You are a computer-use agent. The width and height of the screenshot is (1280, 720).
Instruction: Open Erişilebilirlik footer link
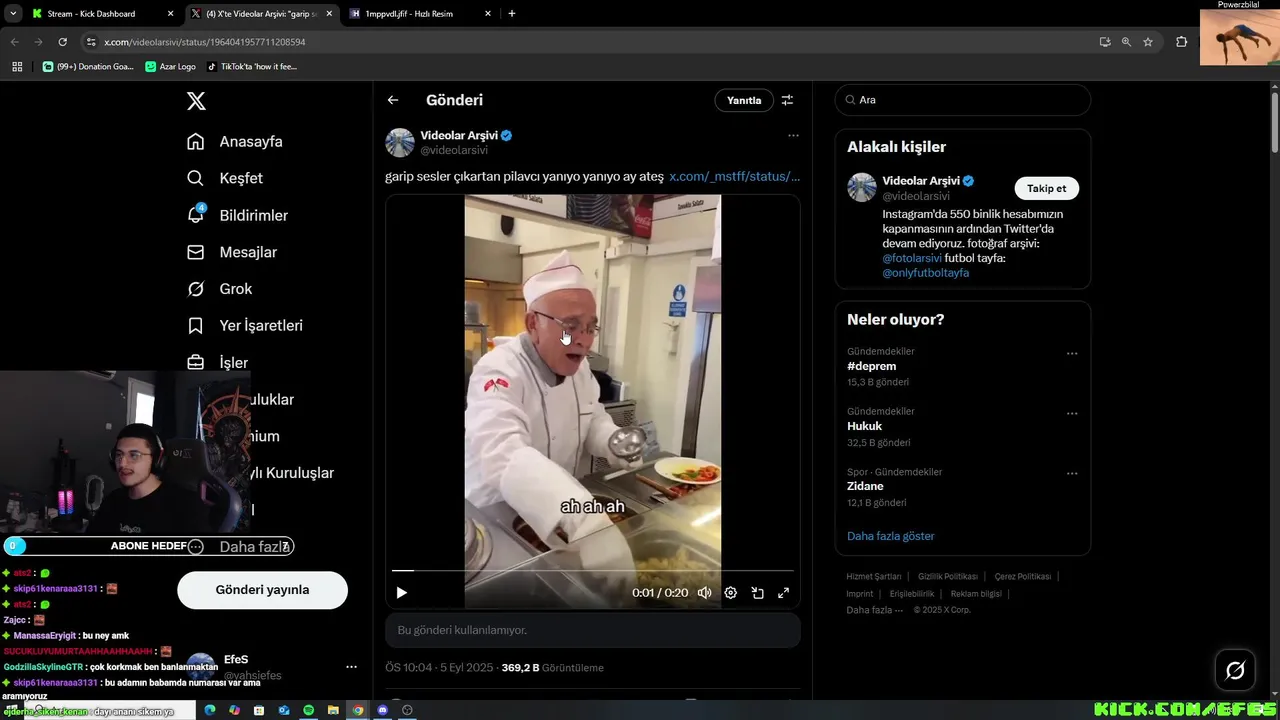click(912, 594)
